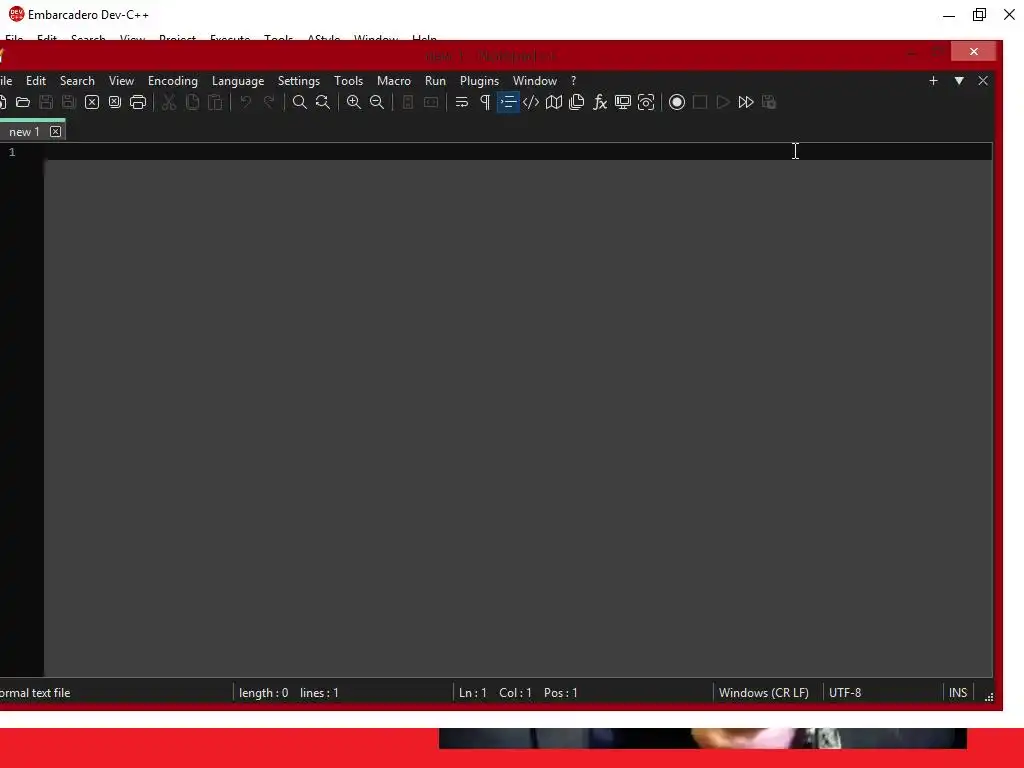The image size is (1024, 768).
Task: Open the Run menu
Action: pos(435,81)
